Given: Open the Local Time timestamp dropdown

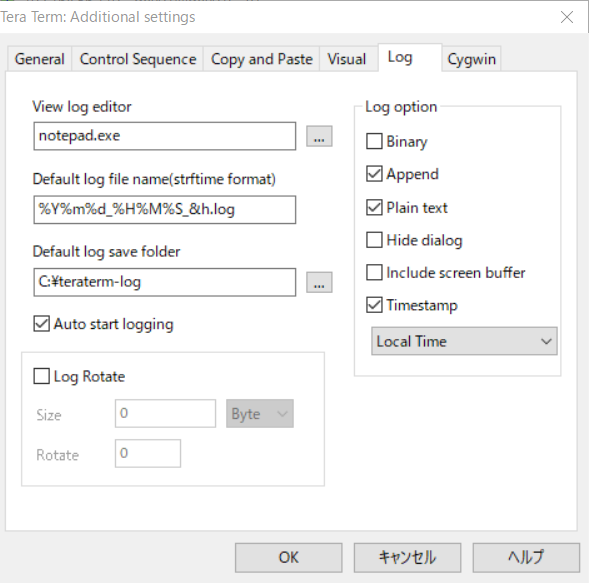Looking at the screenshot, I should coord(464,341).
